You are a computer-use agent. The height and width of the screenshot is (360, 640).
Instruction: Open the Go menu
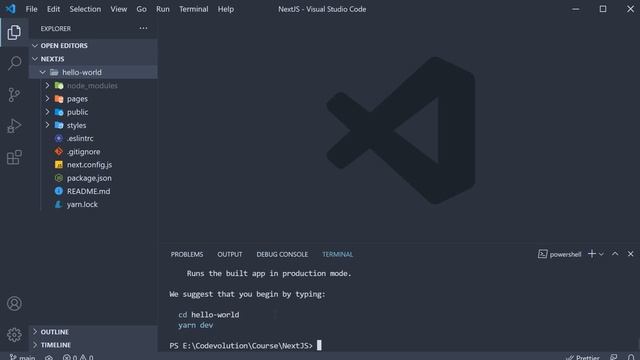click(141, 9)
